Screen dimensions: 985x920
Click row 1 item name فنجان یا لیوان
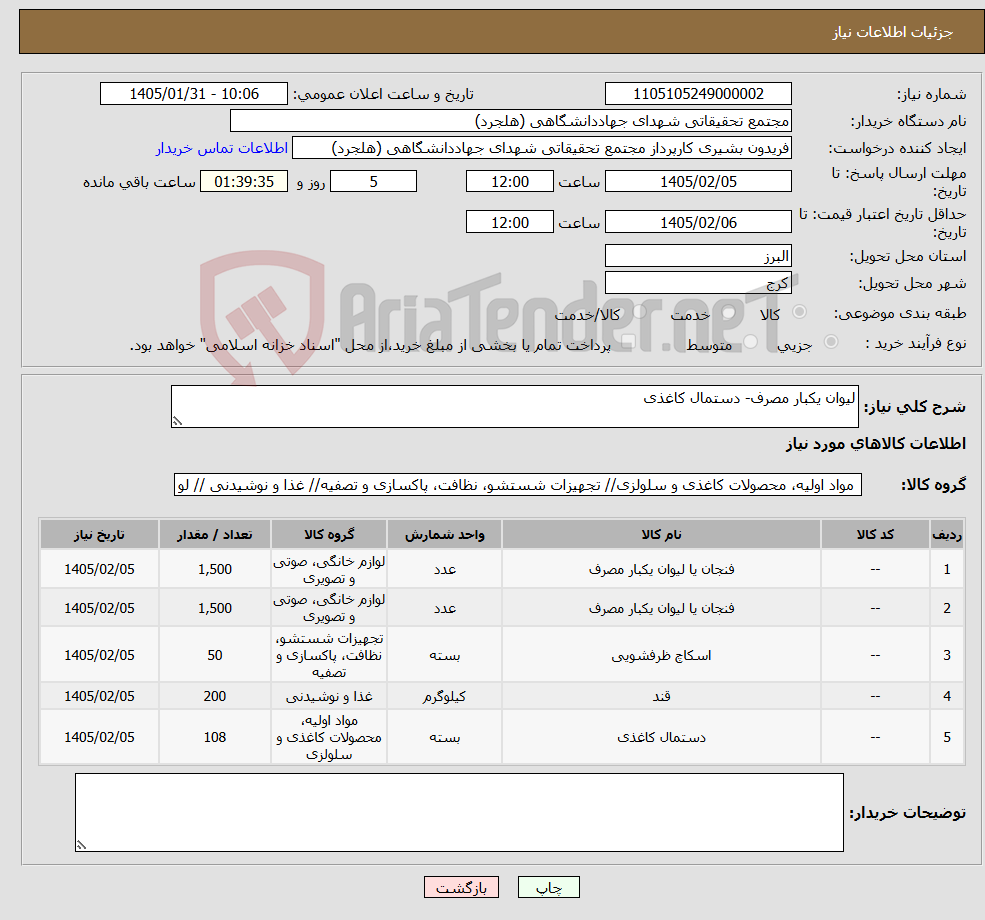(661, 569)
